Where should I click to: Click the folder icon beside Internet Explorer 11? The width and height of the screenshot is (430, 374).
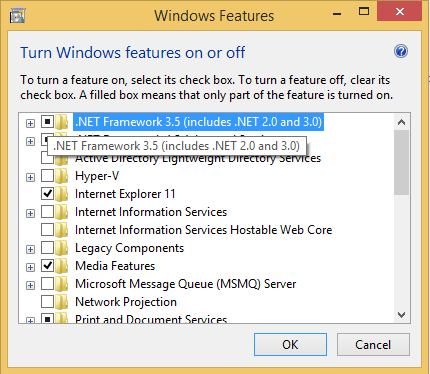[x=62, y=194]
